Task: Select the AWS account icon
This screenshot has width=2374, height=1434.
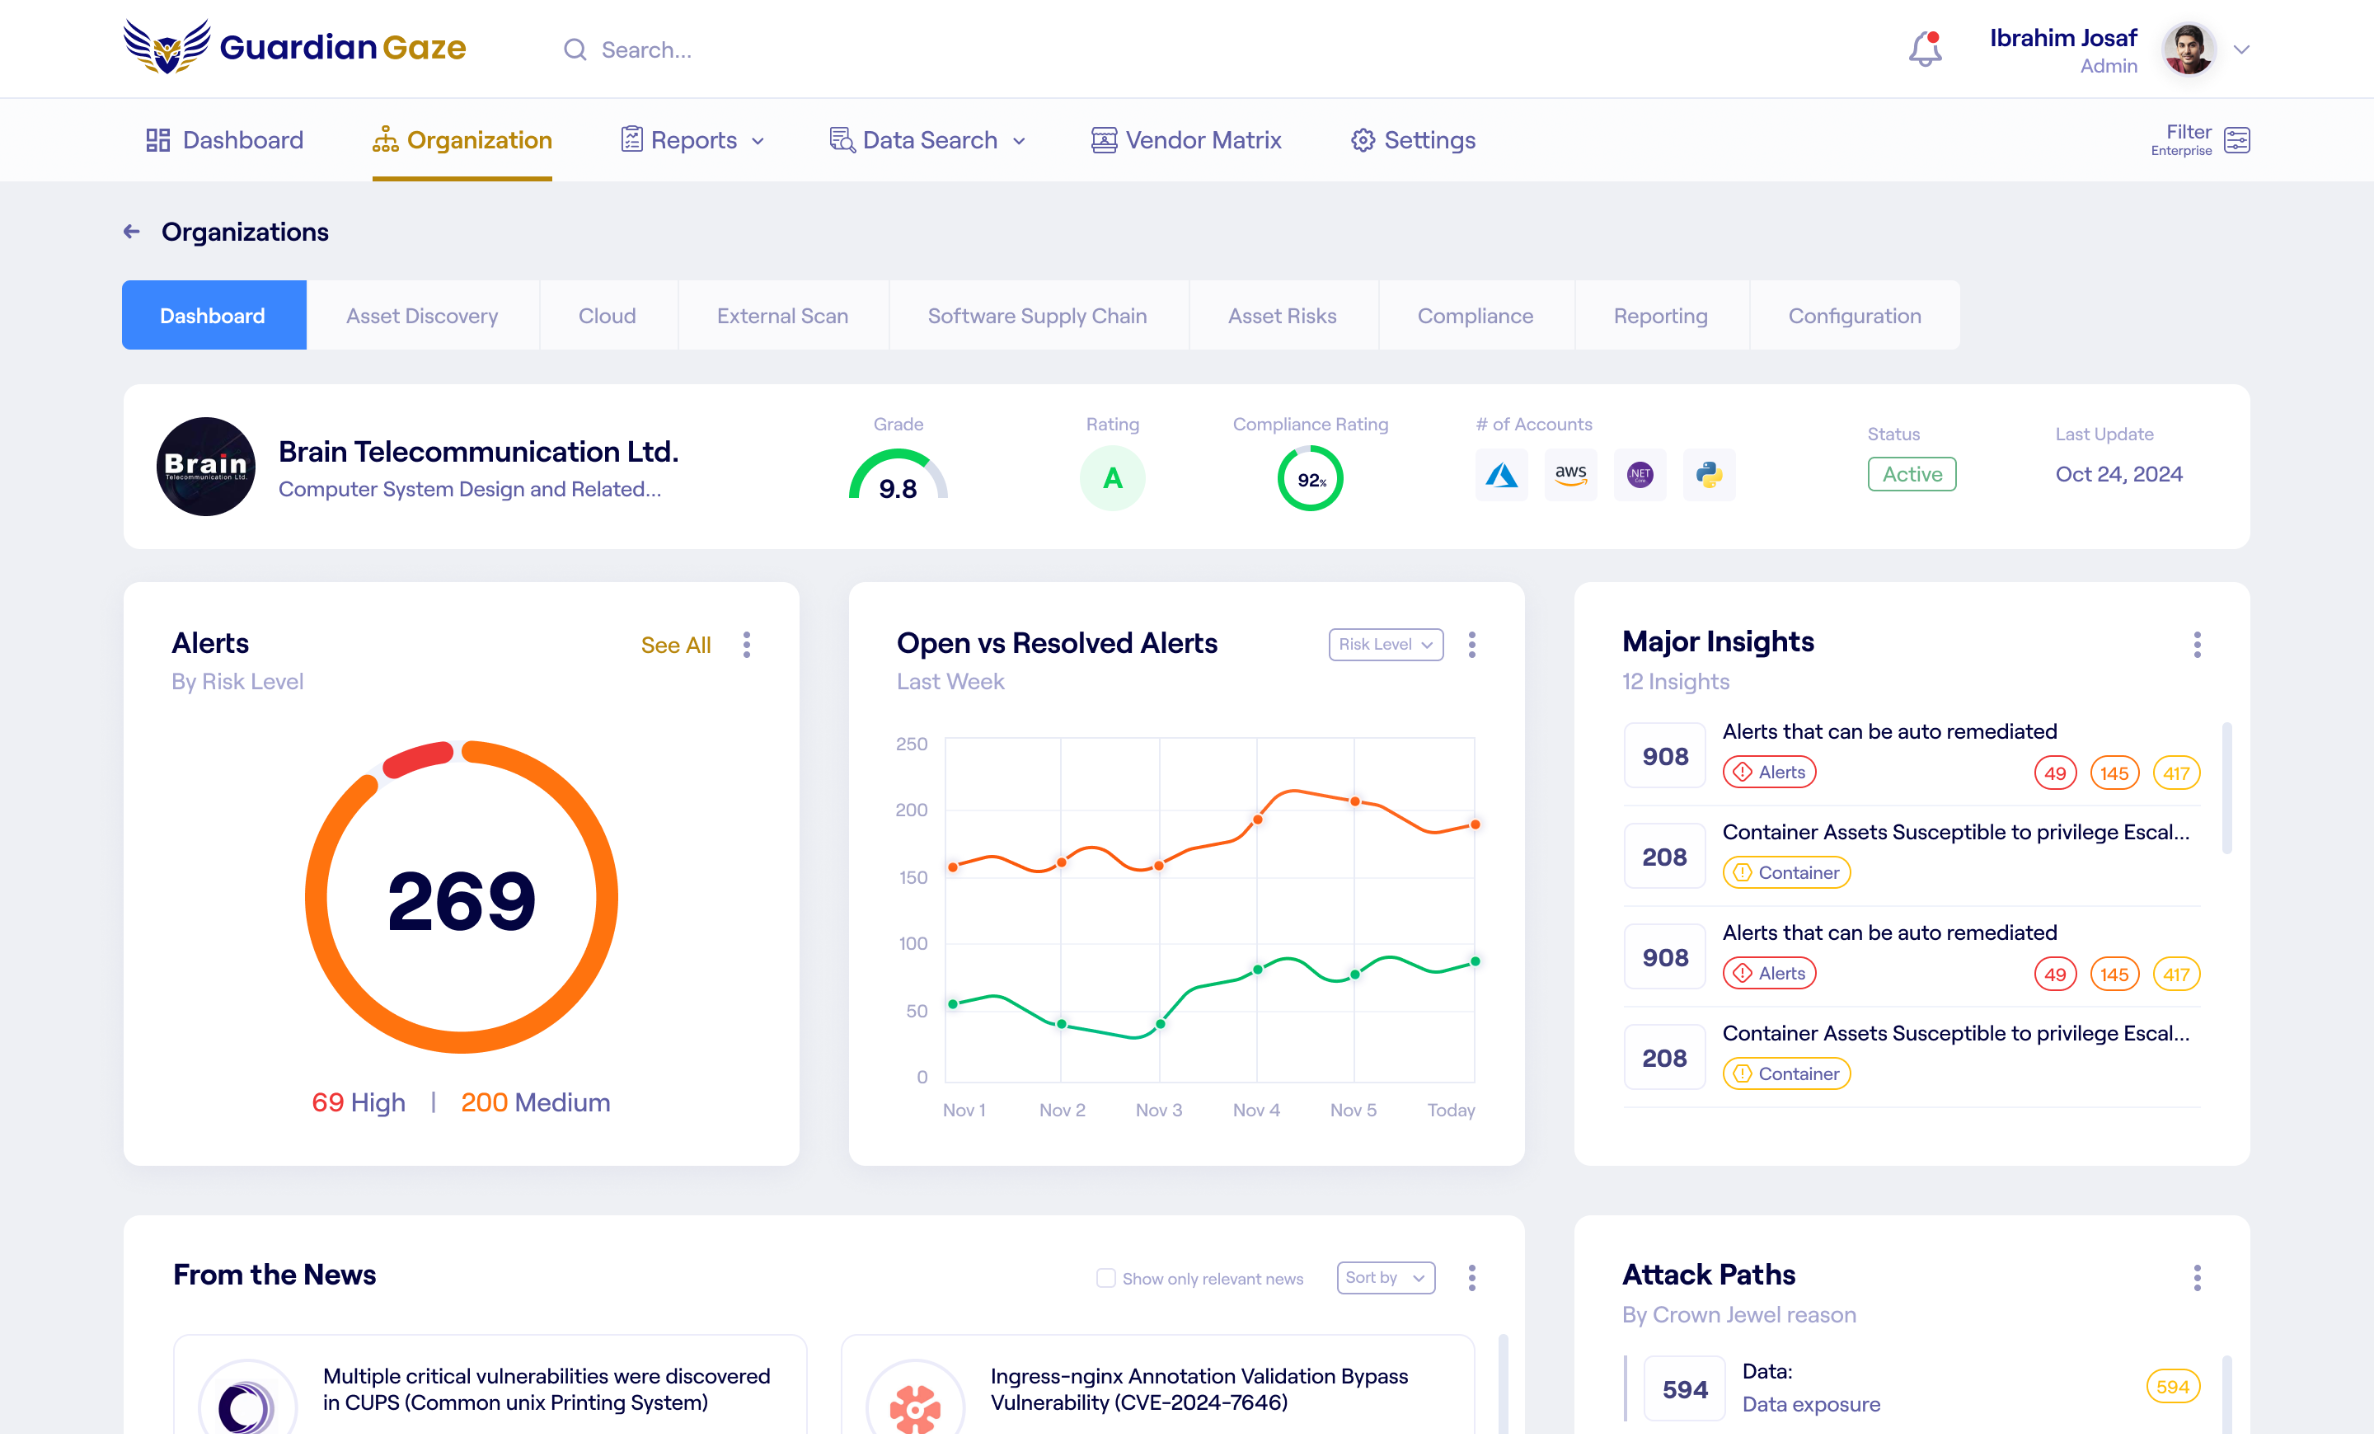Action: (1571, 475)
